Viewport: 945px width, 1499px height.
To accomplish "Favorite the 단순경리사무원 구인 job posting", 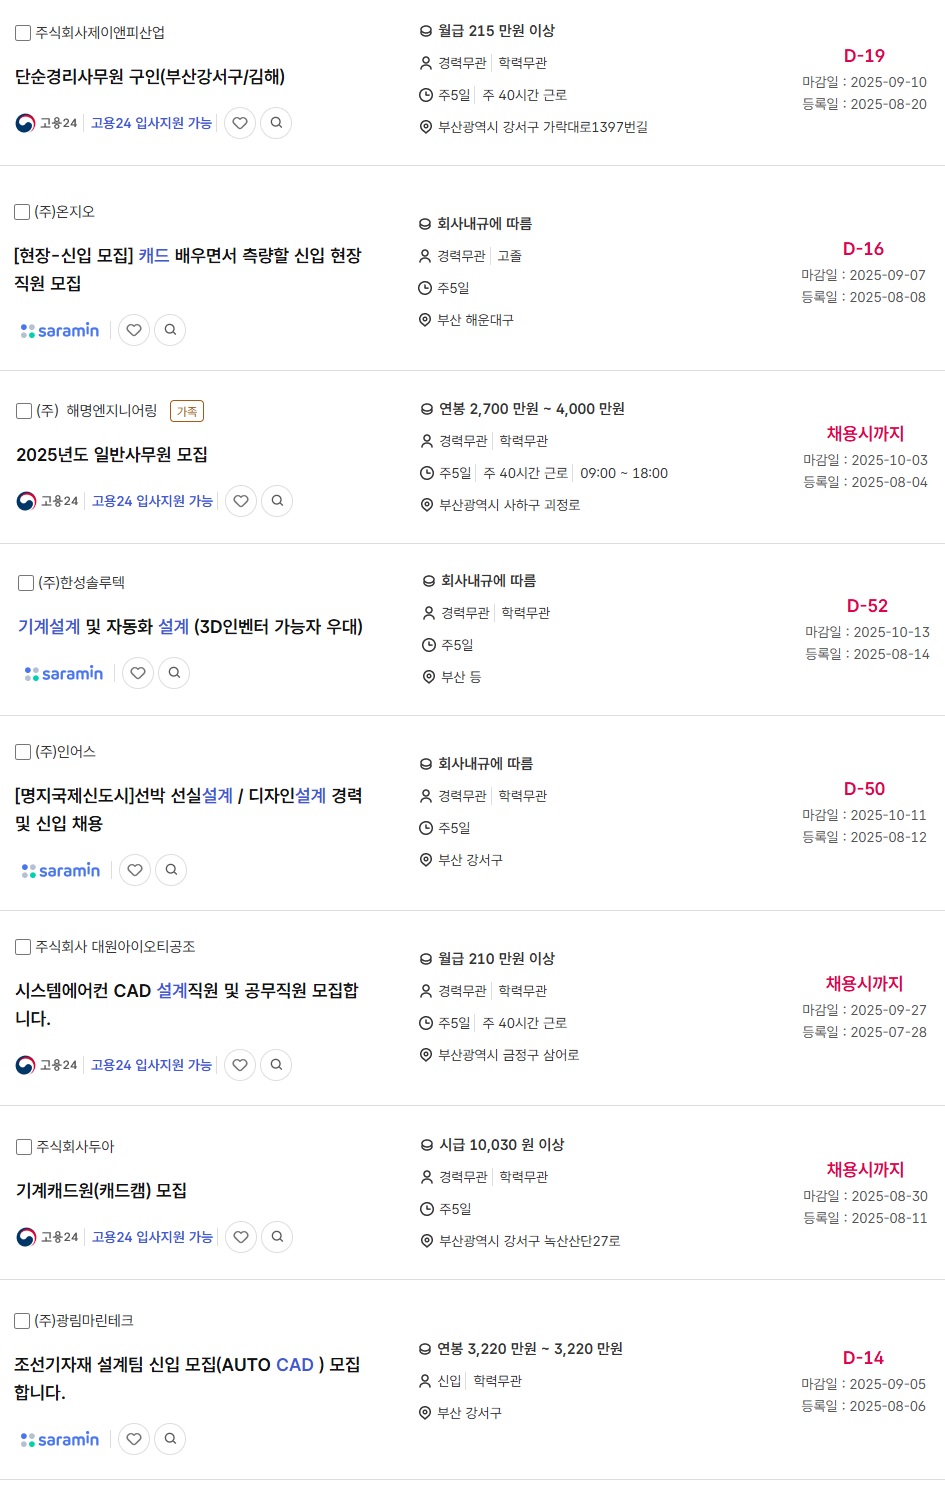I will point(240,123).
